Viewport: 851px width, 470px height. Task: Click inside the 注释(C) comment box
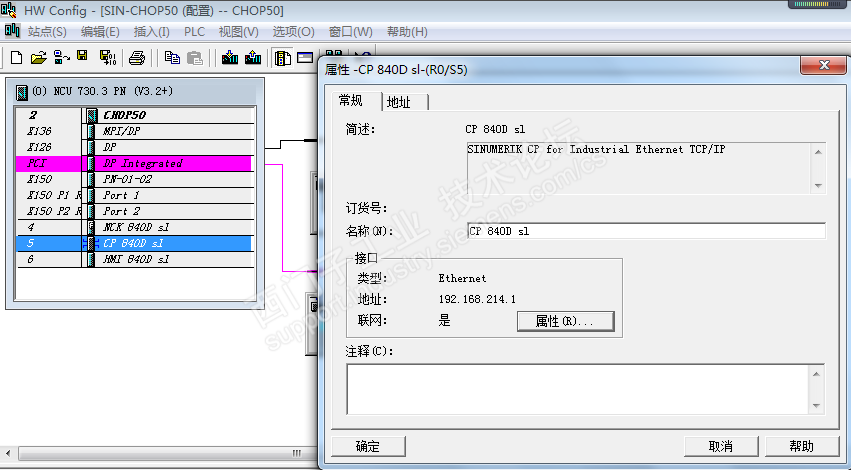tap(577, 389)
